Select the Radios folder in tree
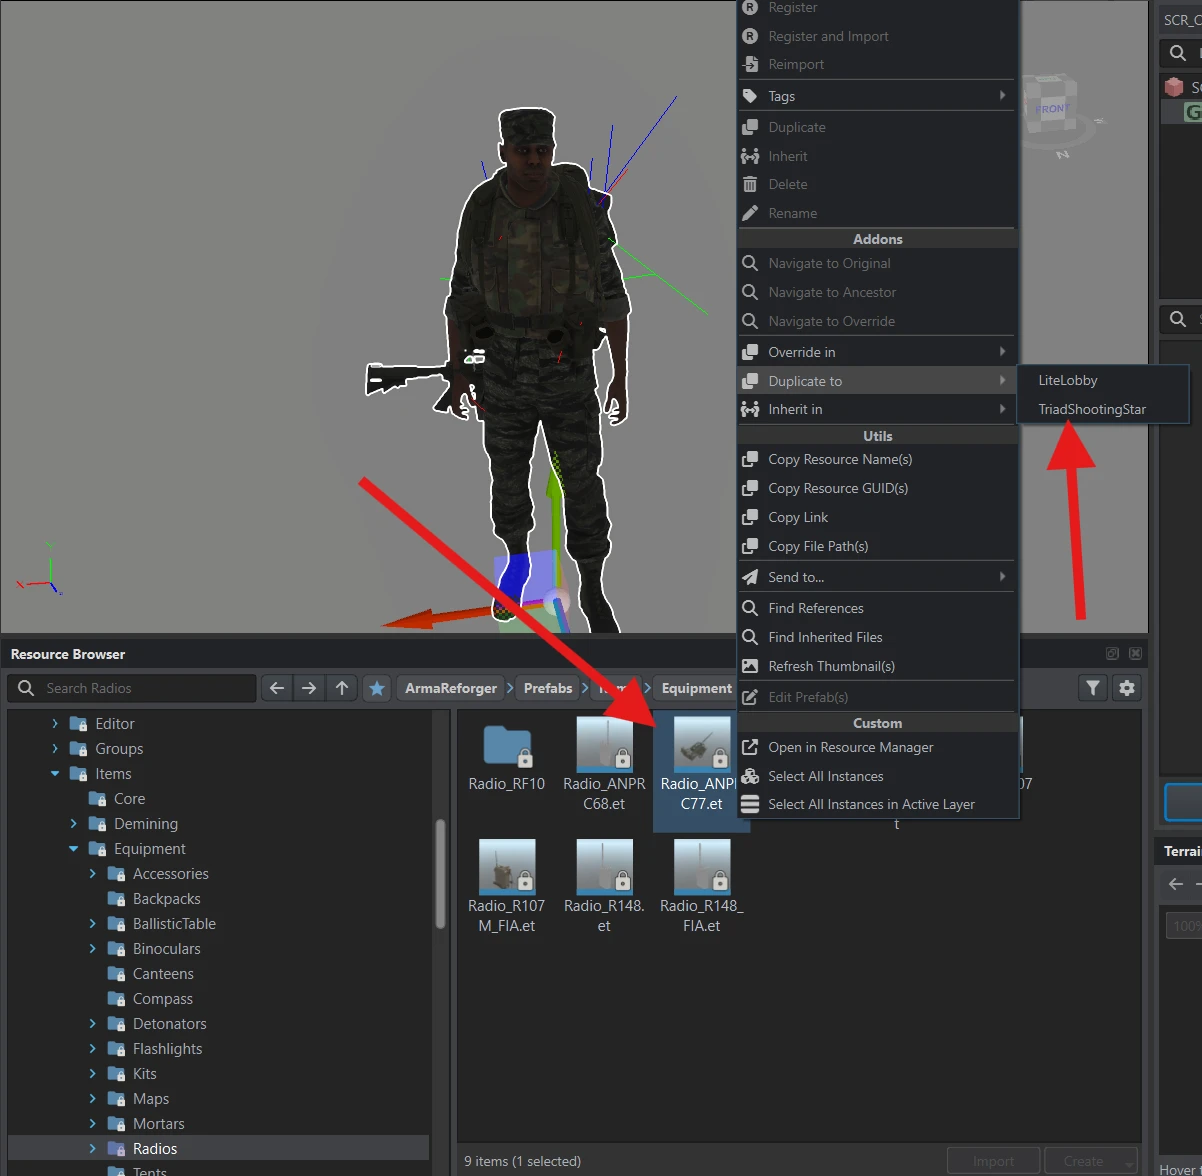 point(154,1148)
